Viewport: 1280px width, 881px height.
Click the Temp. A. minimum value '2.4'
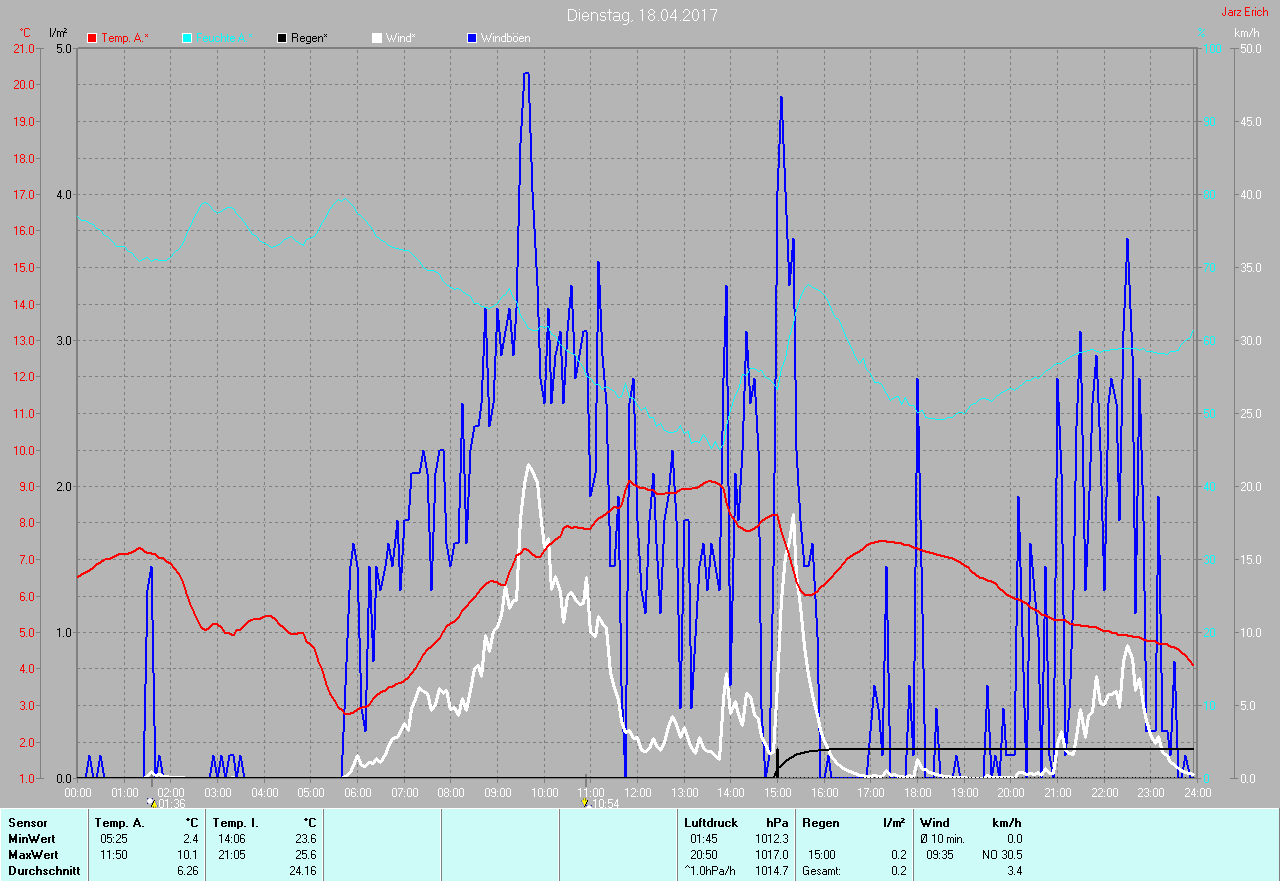pyautogui.click(x=189, y=839)
